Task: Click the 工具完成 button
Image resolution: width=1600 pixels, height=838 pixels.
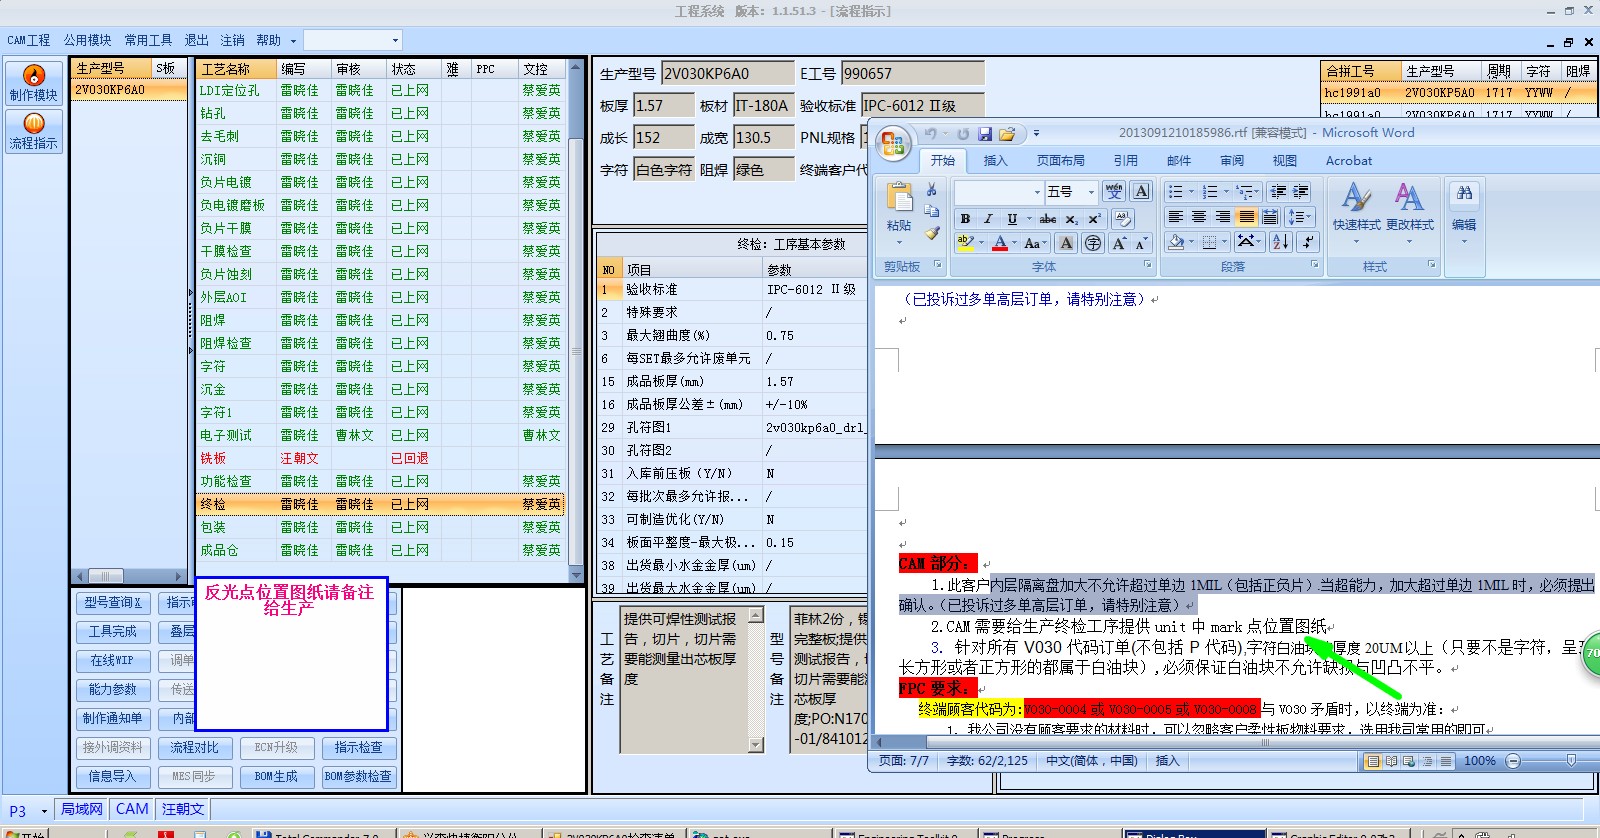Action: (x=112, y=631)
